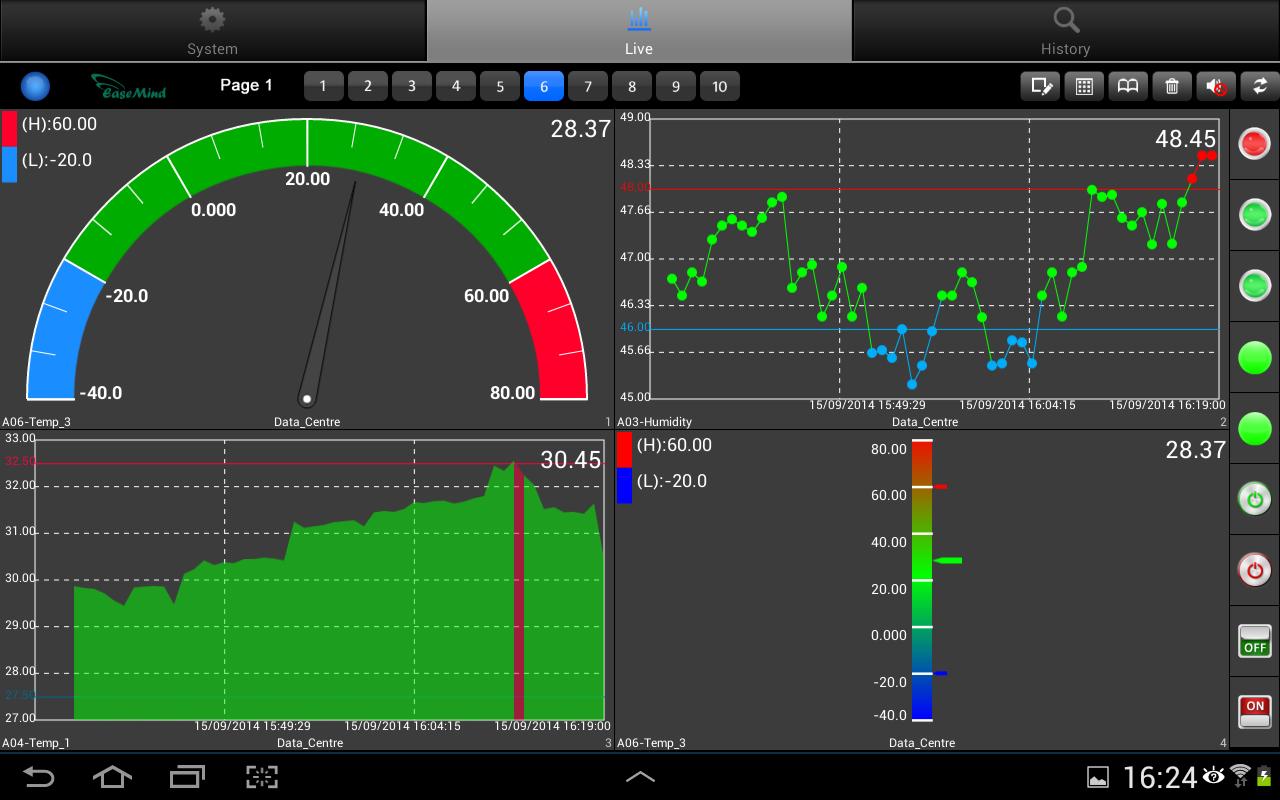Go to page 10
Viewport: 1280px width, 800px height.
click(719, 86)
